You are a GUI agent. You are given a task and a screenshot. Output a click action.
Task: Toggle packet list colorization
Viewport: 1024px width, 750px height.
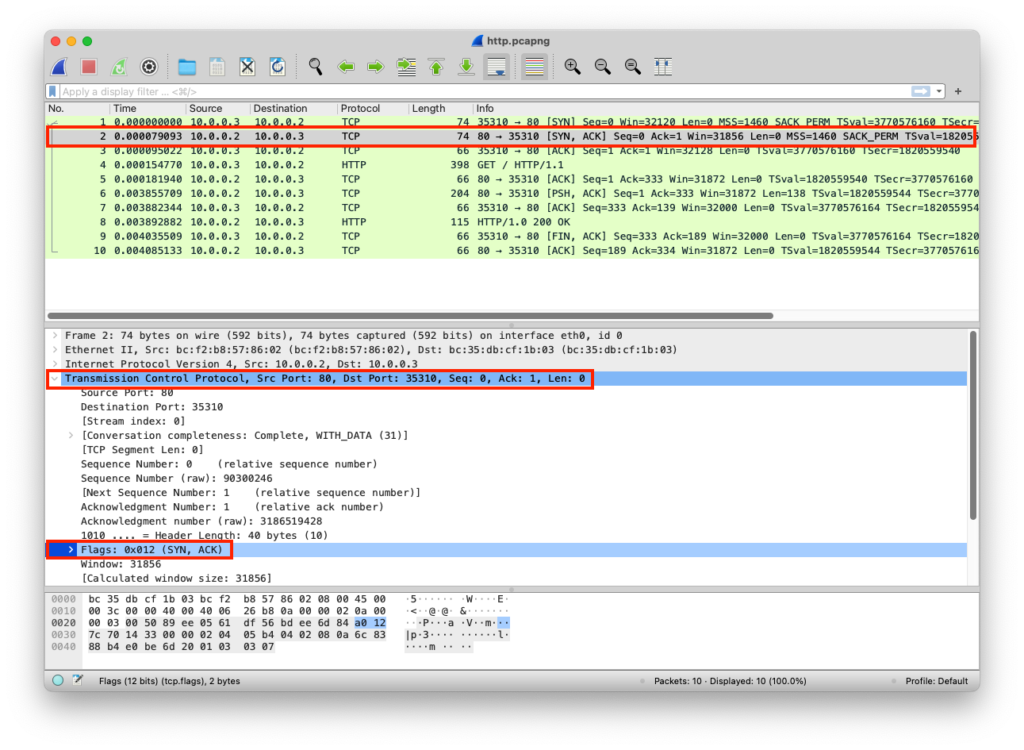(x=534, y=67)
